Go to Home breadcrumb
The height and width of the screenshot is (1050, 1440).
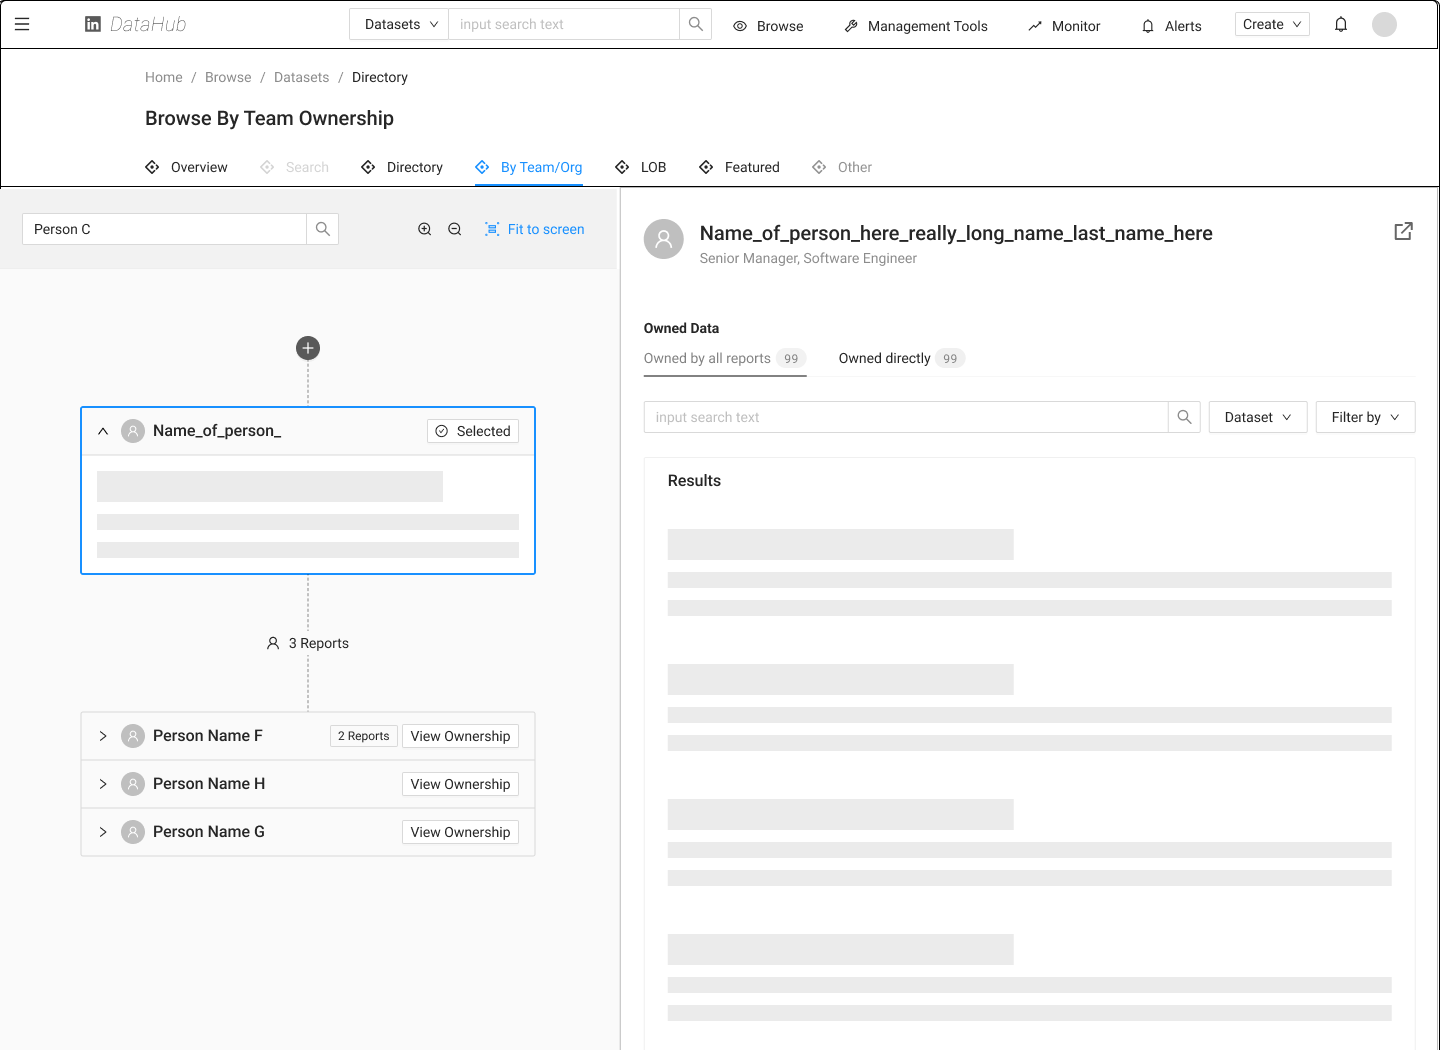point(164,77)
